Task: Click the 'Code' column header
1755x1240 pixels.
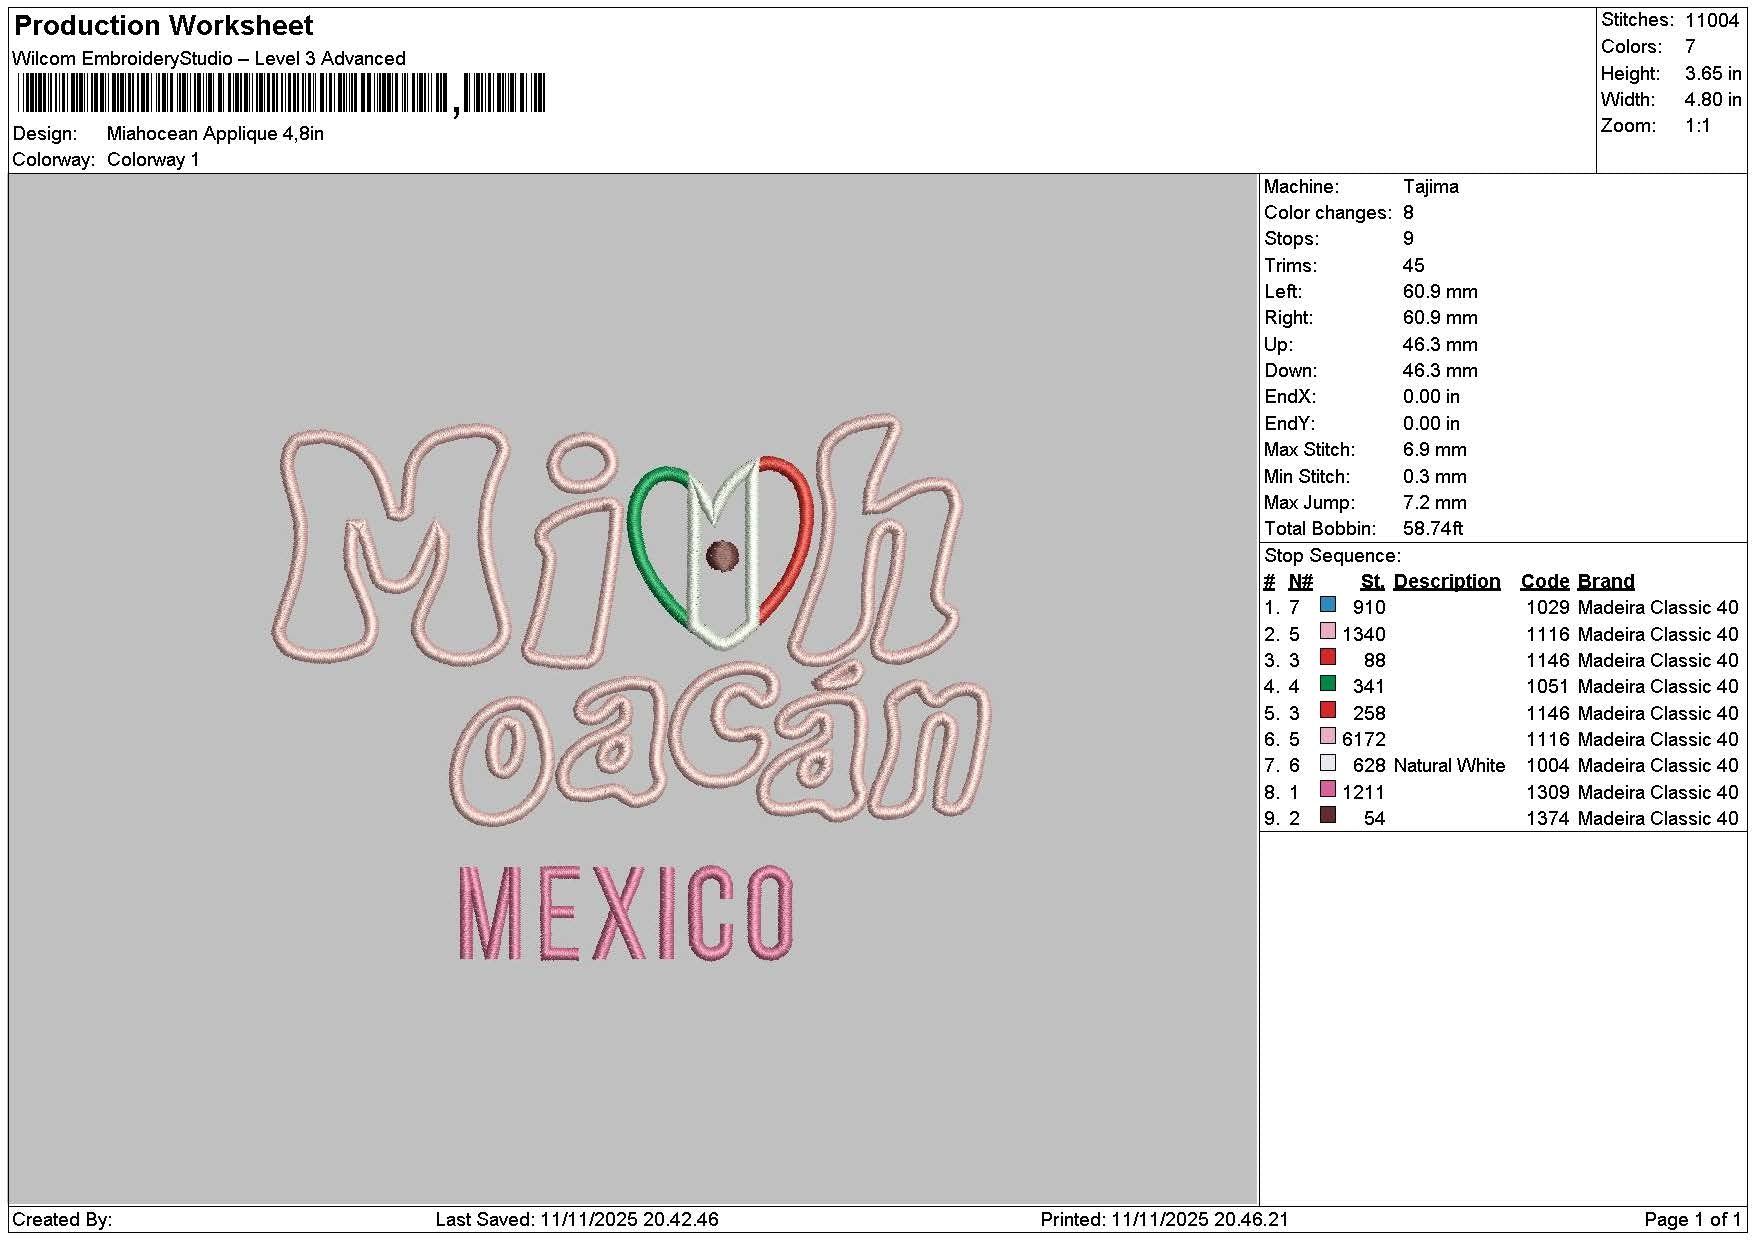Action: [1545, 581]
